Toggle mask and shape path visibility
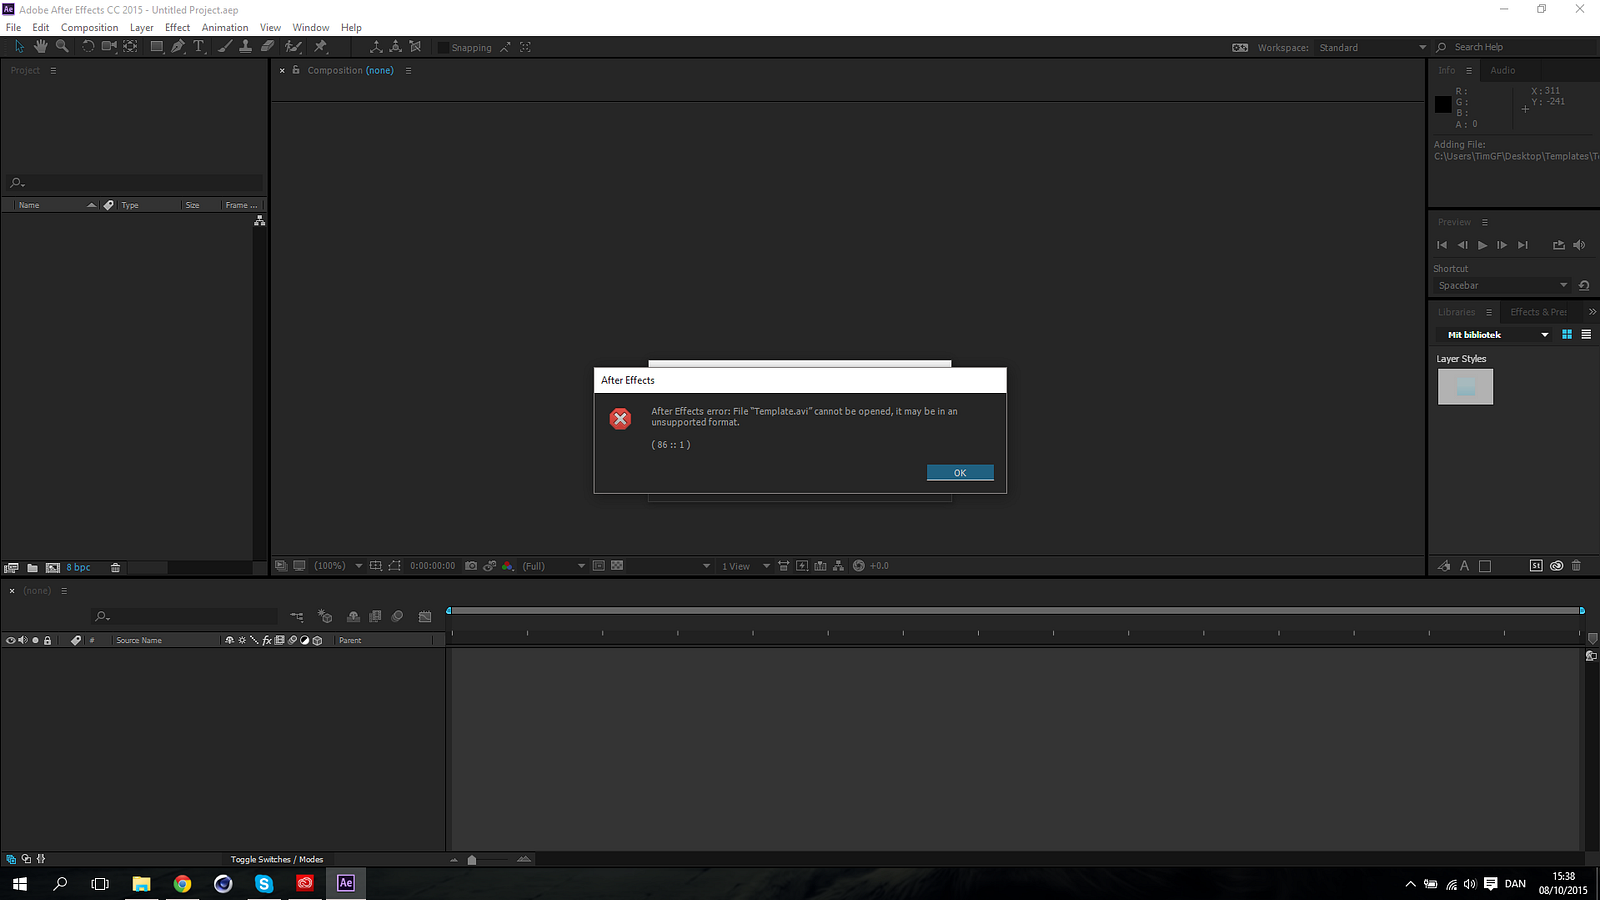The width and height of the screenshot is (1600, 900). (x=395, y=566)
